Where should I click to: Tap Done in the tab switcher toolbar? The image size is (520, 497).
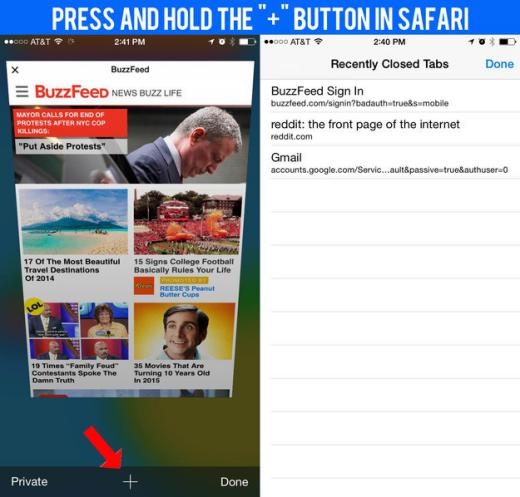click(x=234, y=482)
